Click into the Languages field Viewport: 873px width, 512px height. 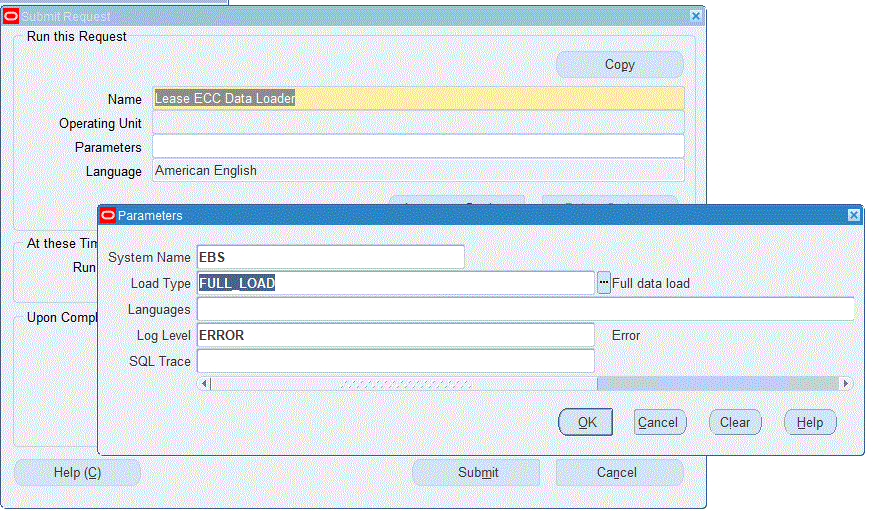[x=526, y=309]
